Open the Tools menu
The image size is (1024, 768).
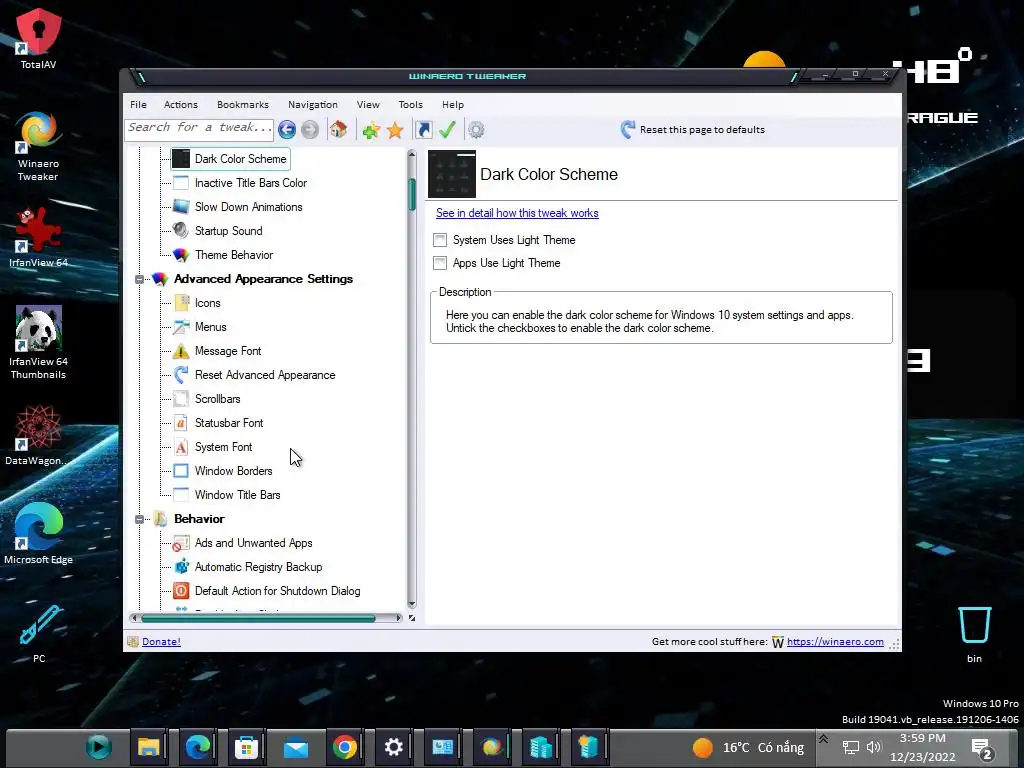tap(411, 104)
